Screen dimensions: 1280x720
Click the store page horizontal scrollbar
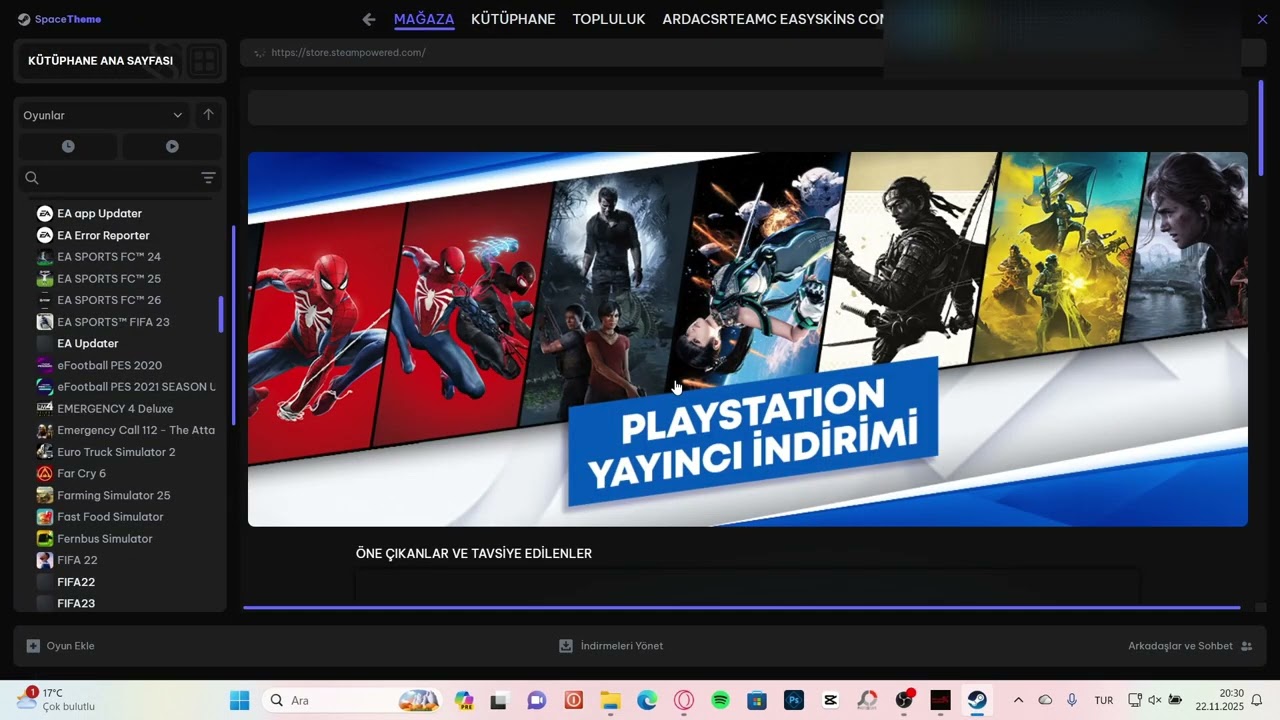tap(741, 607)
